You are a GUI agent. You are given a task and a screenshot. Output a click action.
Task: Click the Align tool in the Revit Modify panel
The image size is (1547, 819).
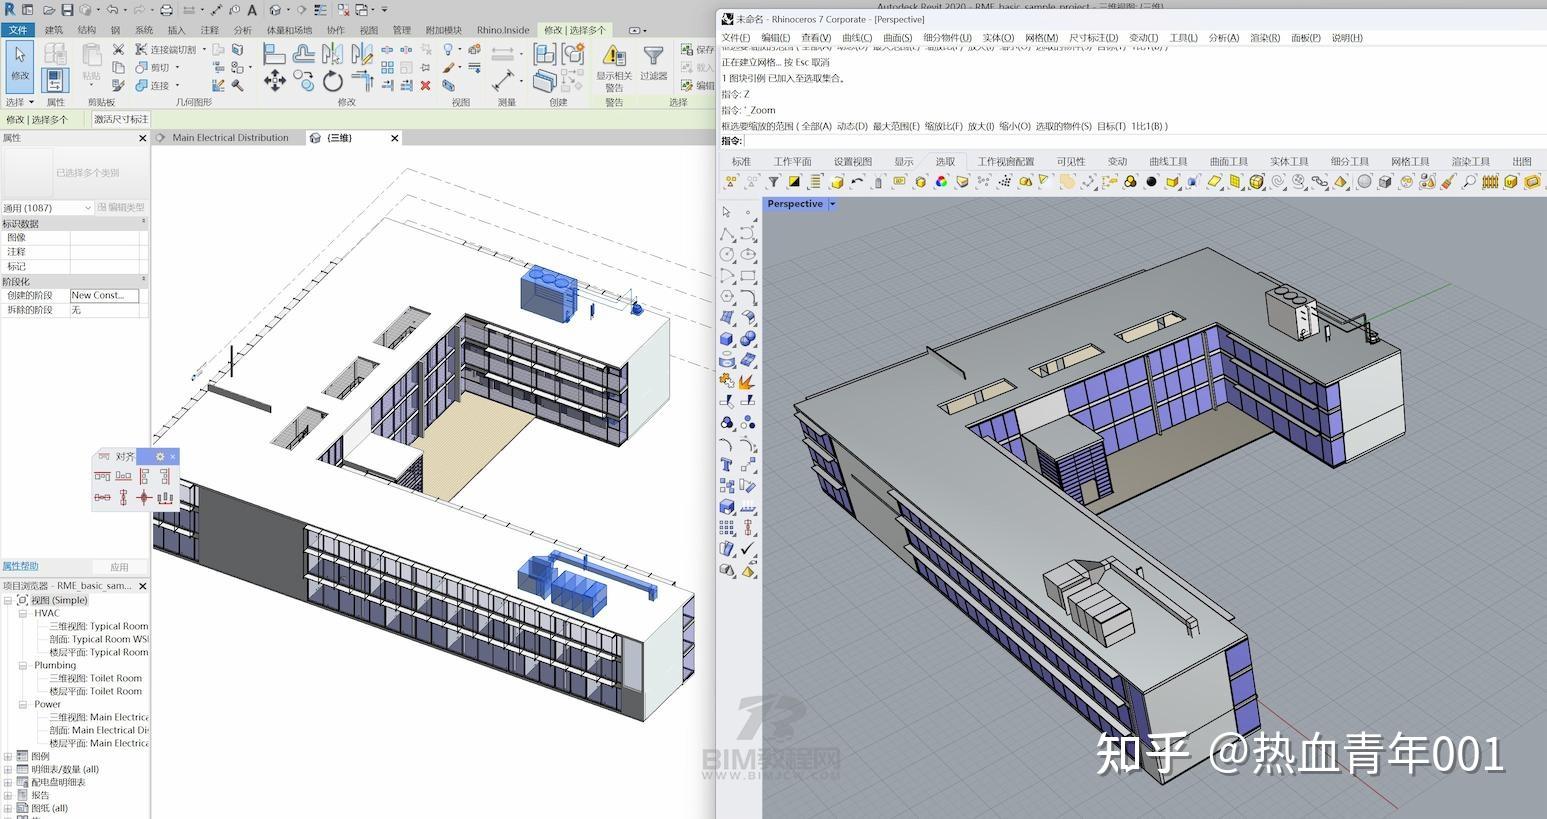(274, 54)
